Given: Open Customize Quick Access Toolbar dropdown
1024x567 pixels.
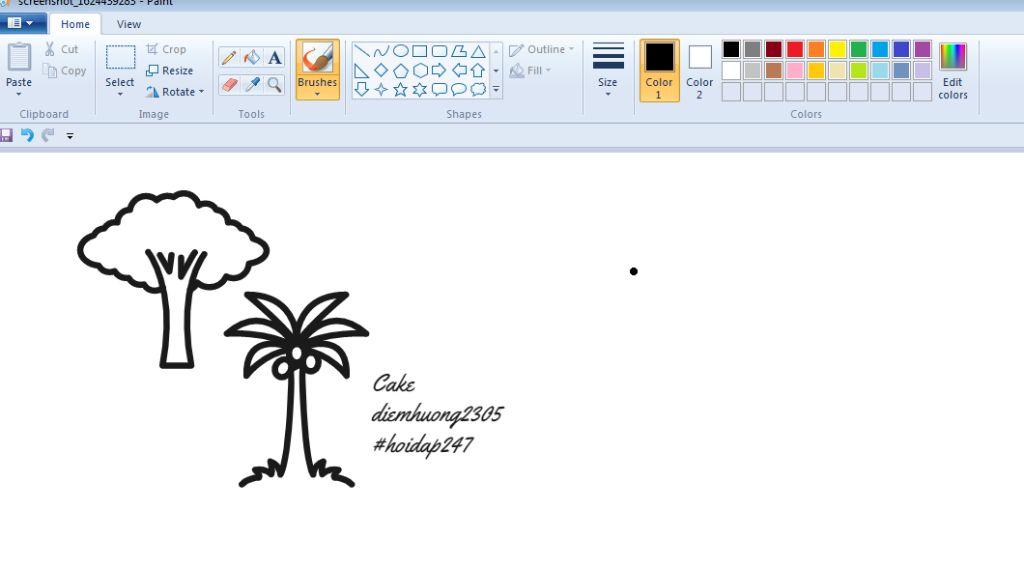Looking at the screenshot, I should tap(70, 136).
